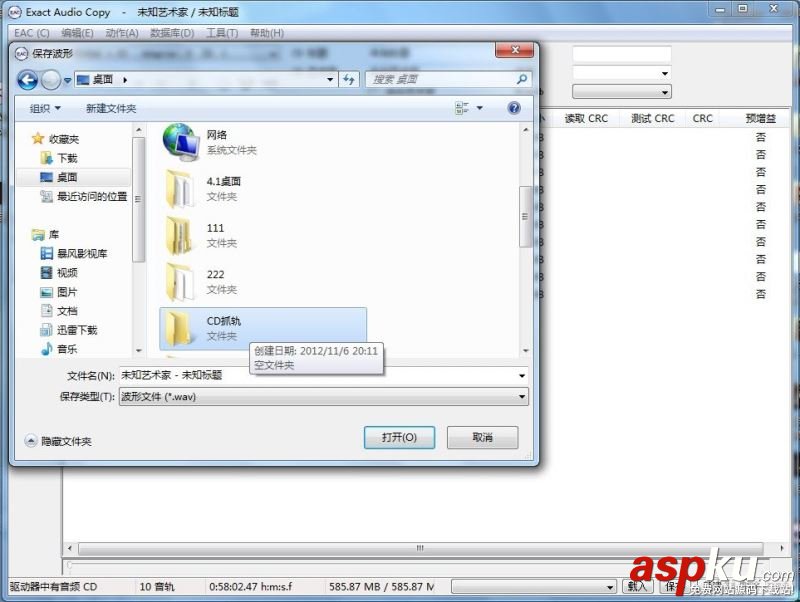800x602 pixels.
Task: Open the status bar combo box
Action: (x=534, y=587)
